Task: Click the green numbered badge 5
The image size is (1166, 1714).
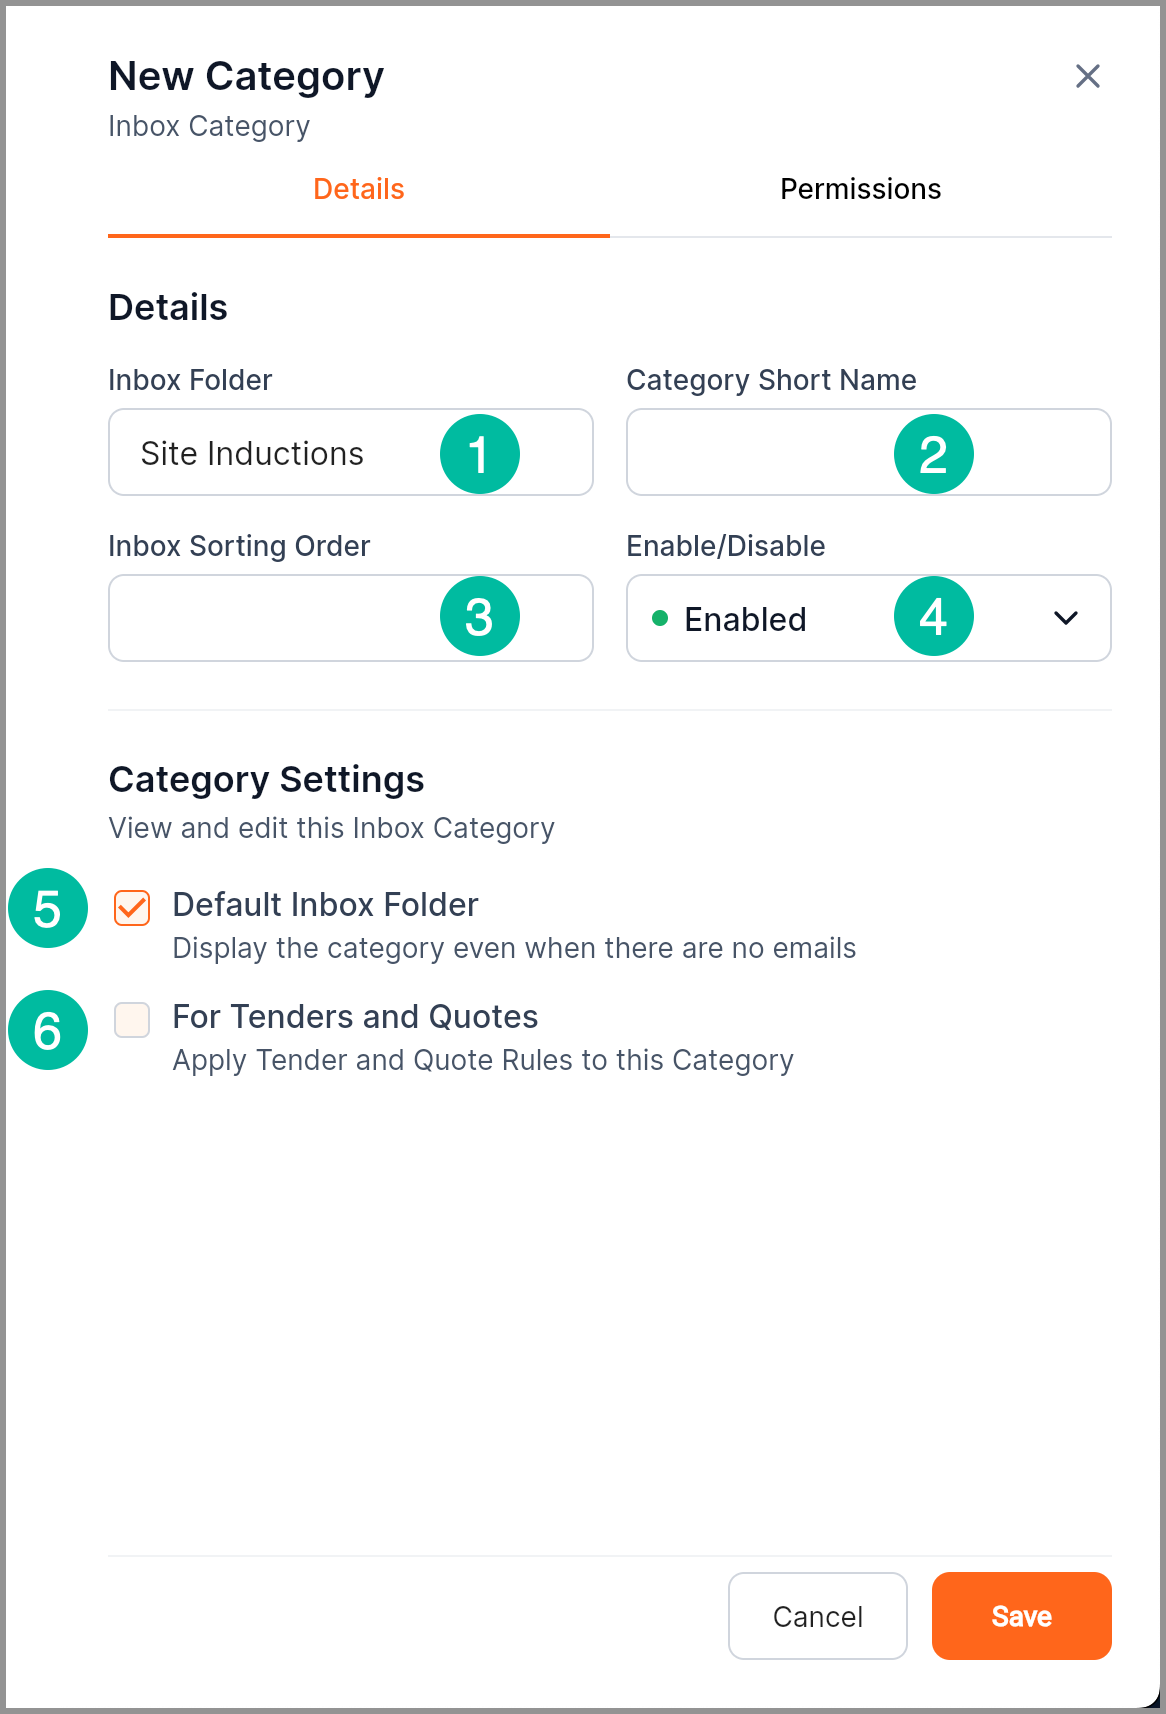Action: [48, 908]
